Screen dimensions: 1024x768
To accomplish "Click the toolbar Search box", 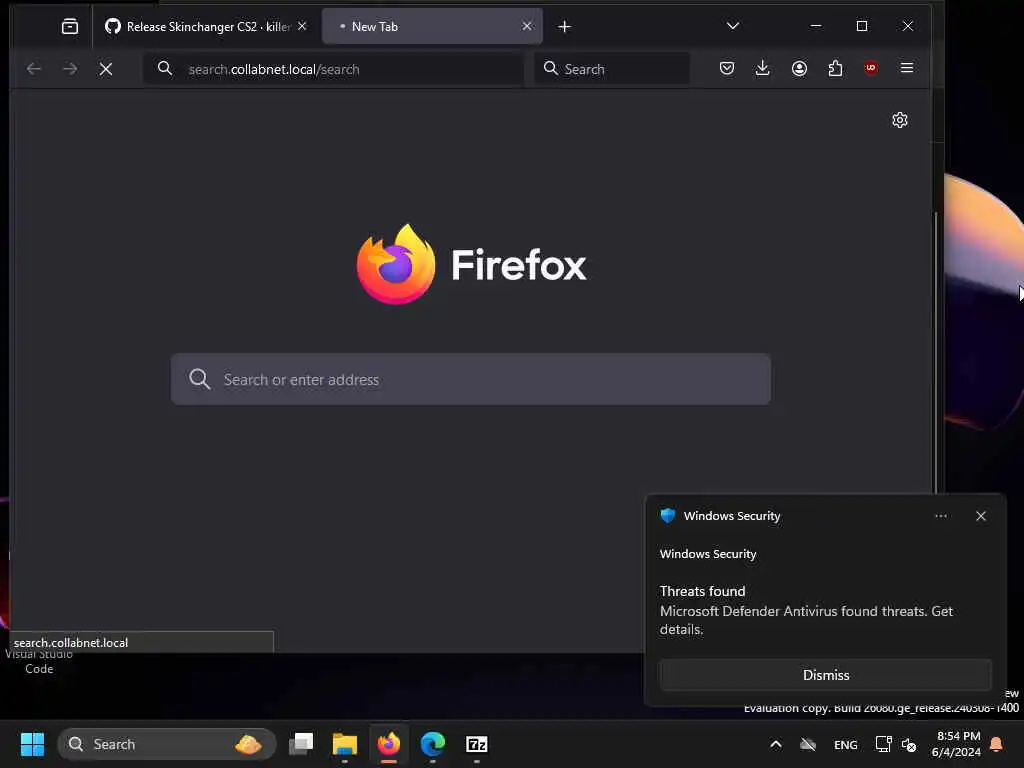I will coord(612,69).
